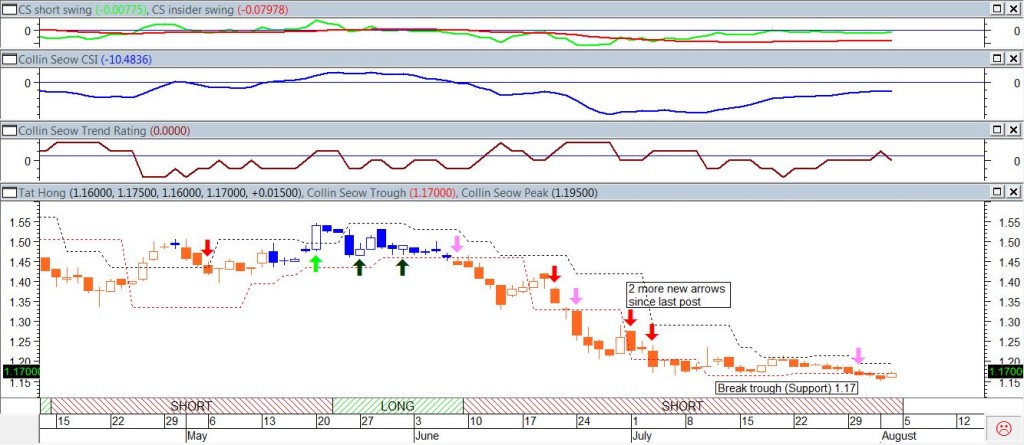1024x445 pixels.
Task: Click the '10' date label on the axis
Action: [x=476, y=421]
